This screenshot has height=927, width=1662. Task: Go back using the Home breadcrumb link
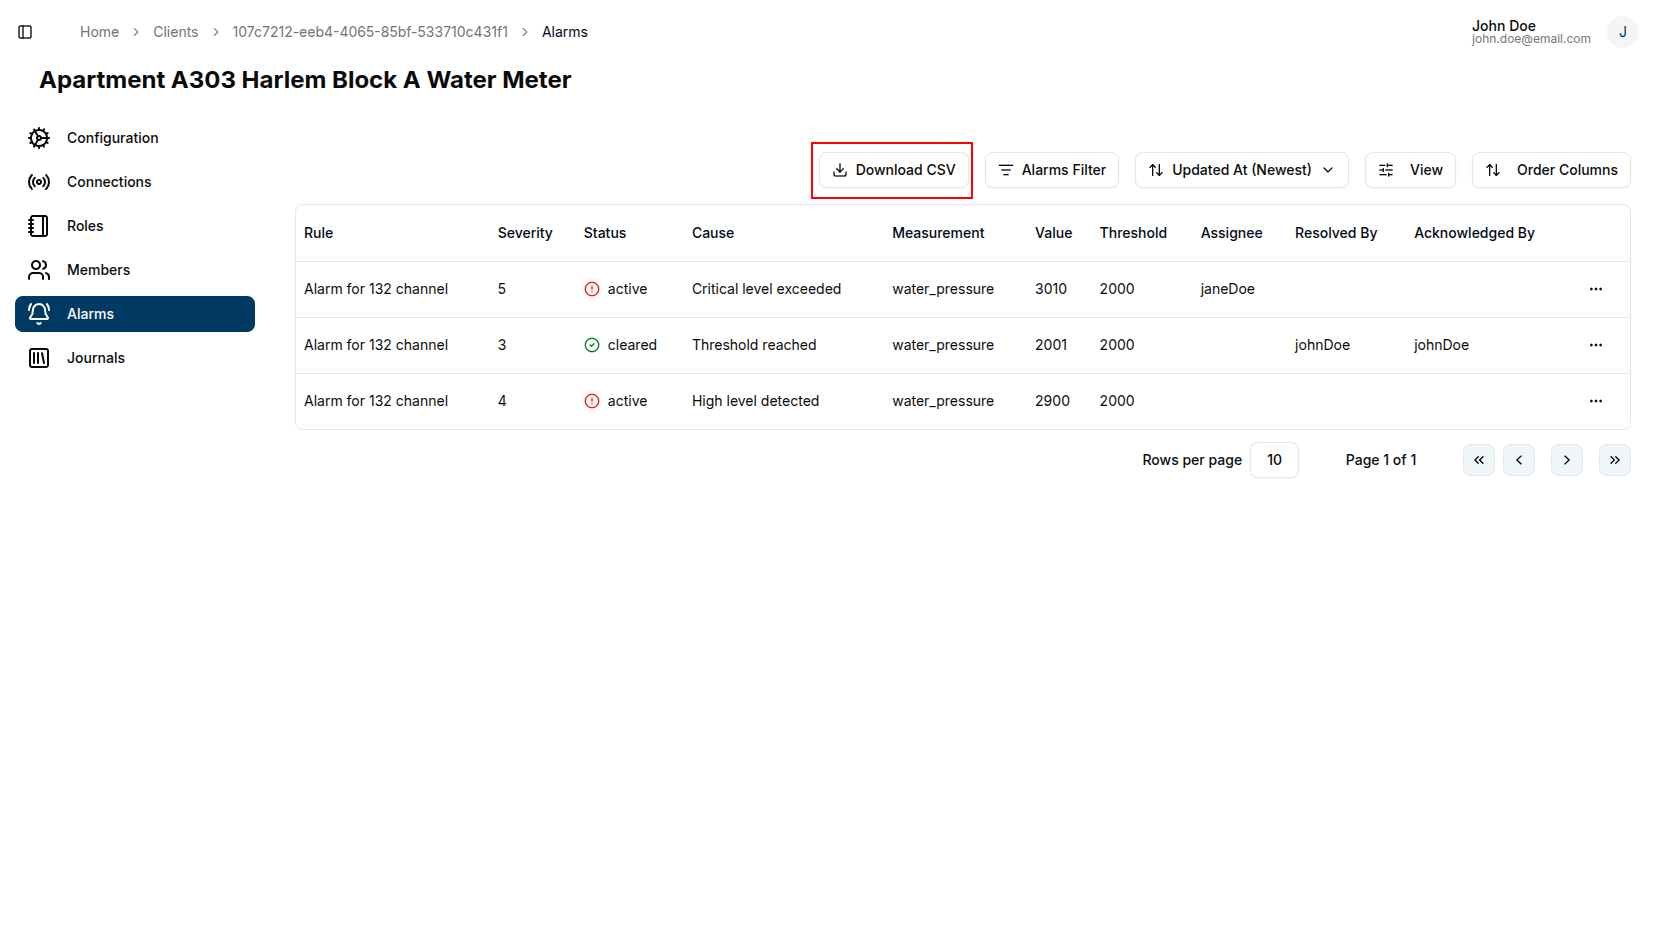pyautogui.click(x=99, y=31)
